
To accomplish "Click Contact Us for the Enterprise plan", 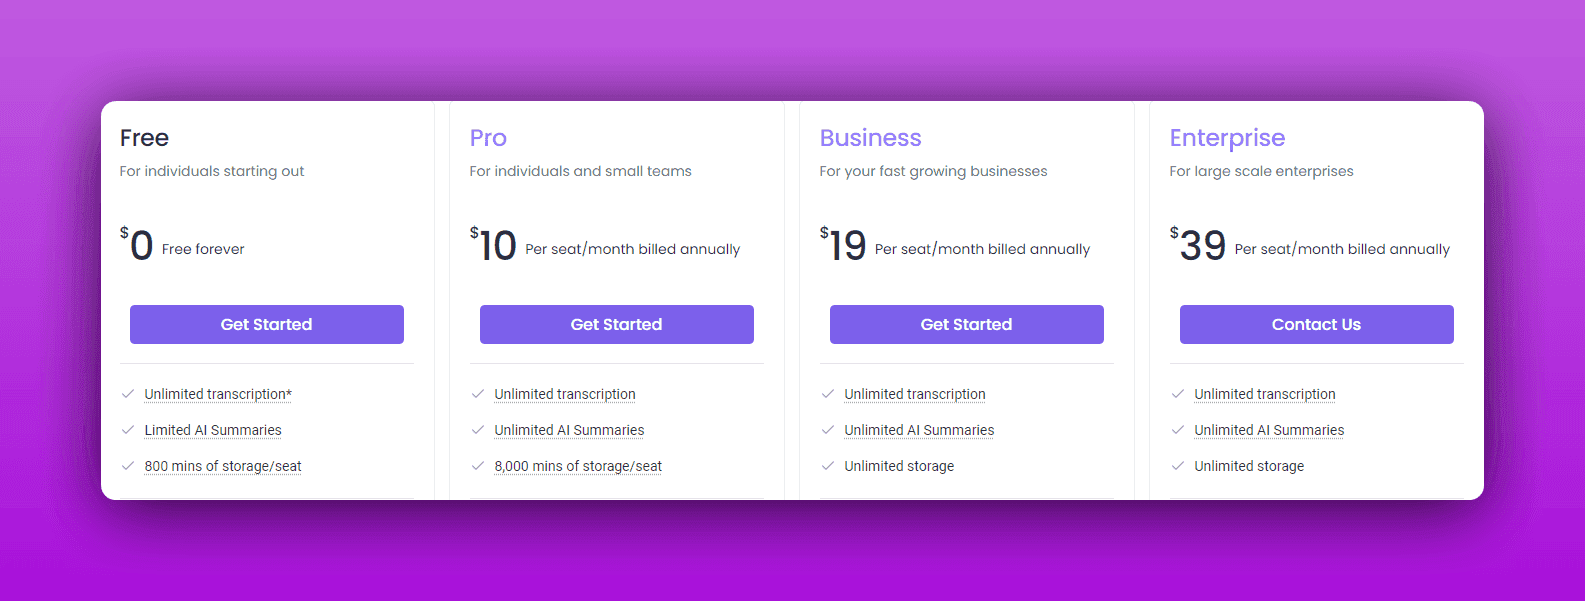I will tap(1316, 324).
